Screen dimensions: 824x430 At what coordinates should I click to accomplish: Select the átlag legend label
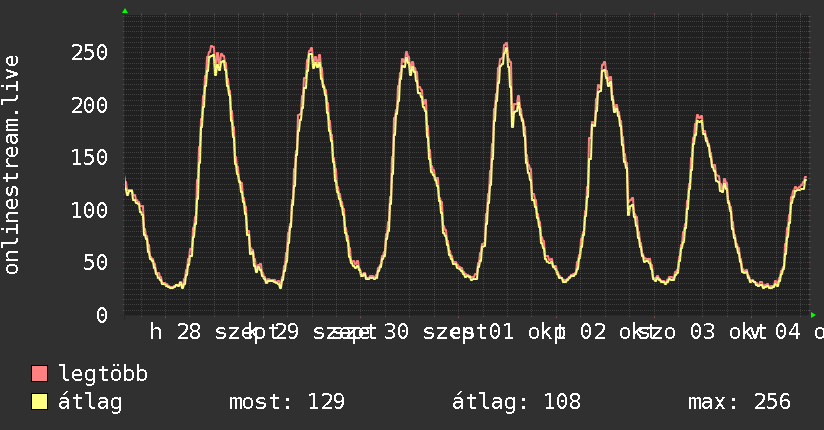pyautogui.click(x=90, y=402)
